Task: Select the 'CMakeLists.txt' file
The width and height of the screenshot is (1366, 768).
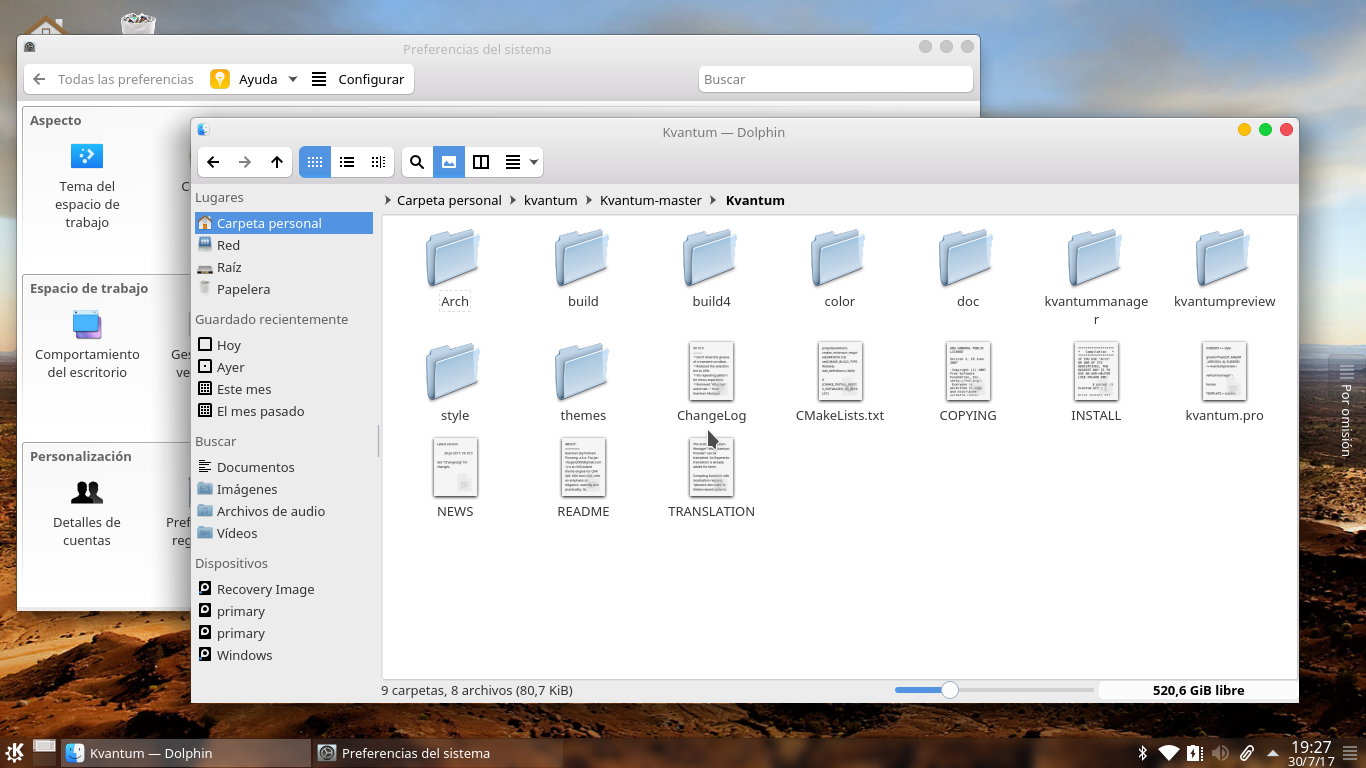Action: [x=839, y=382]
